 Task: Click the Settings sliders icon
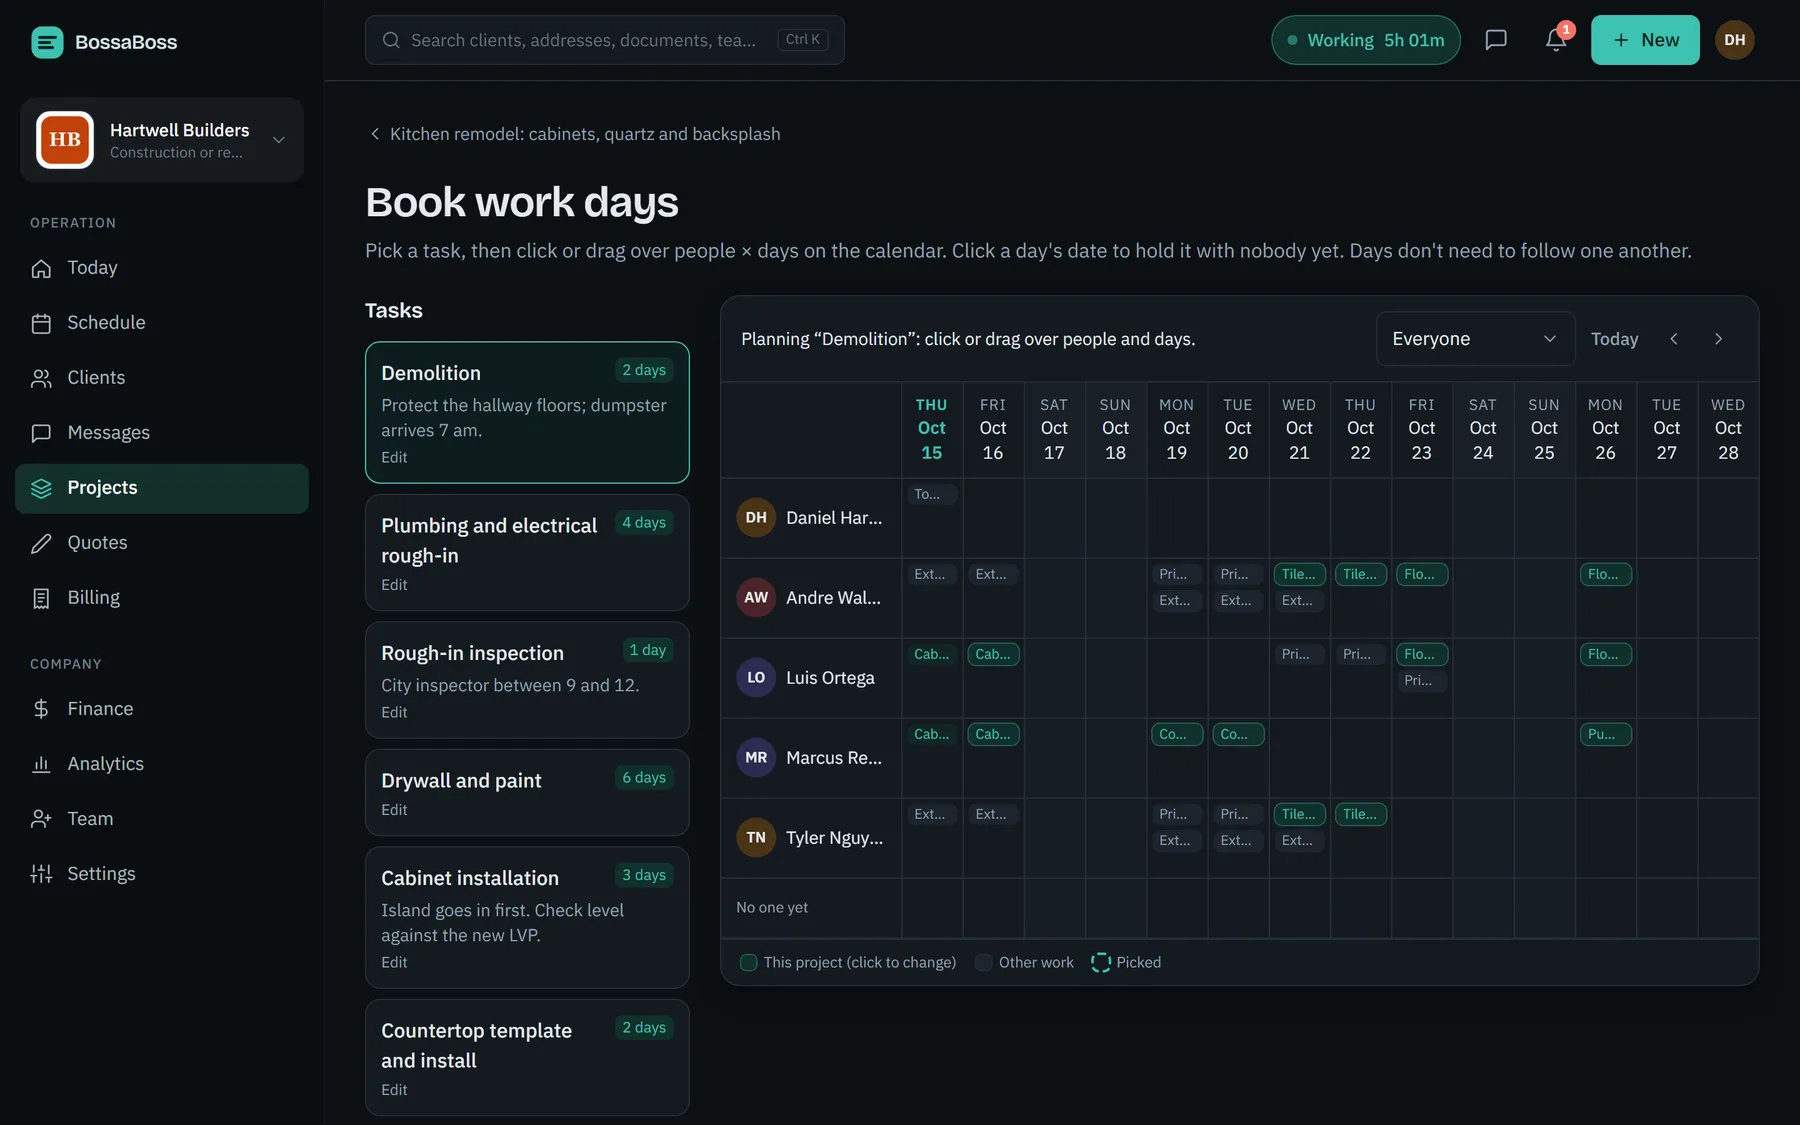41,874
